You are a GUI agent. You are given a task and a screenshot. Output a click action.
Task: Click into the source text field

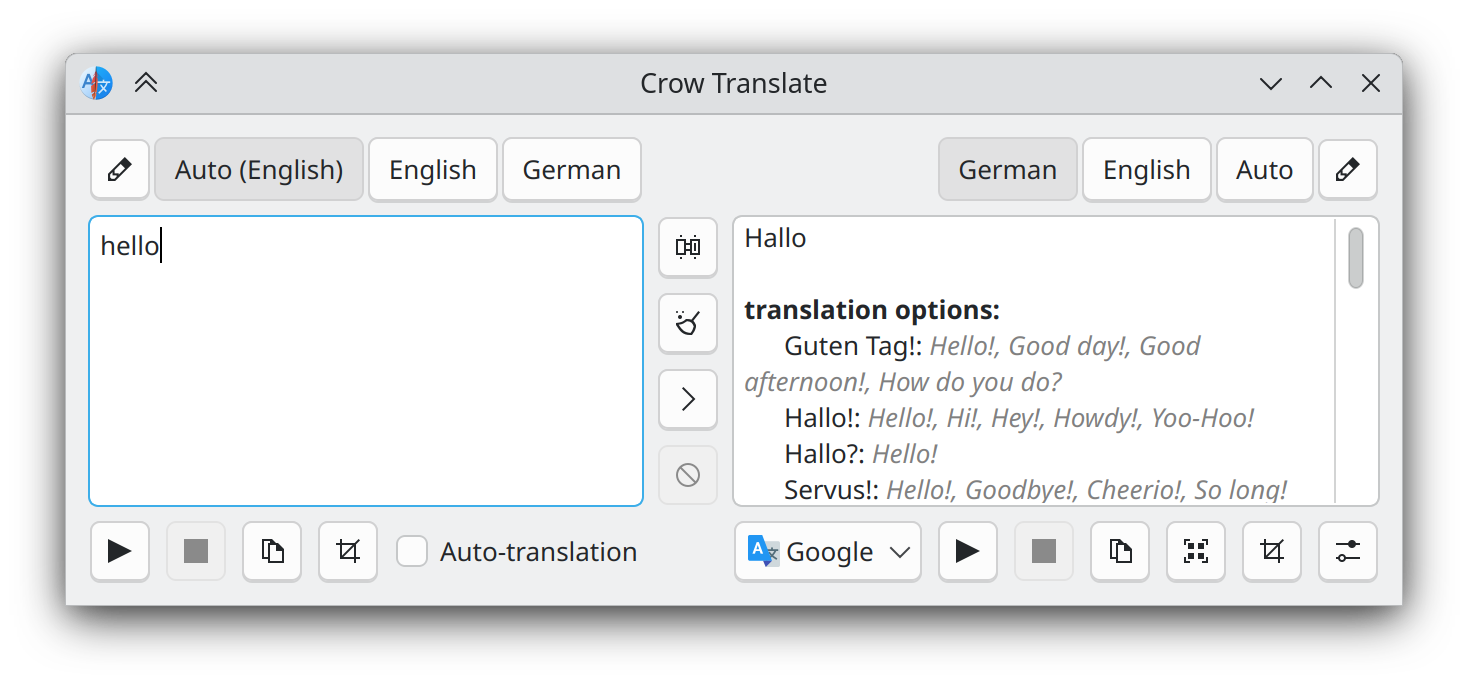coord(366,370)
